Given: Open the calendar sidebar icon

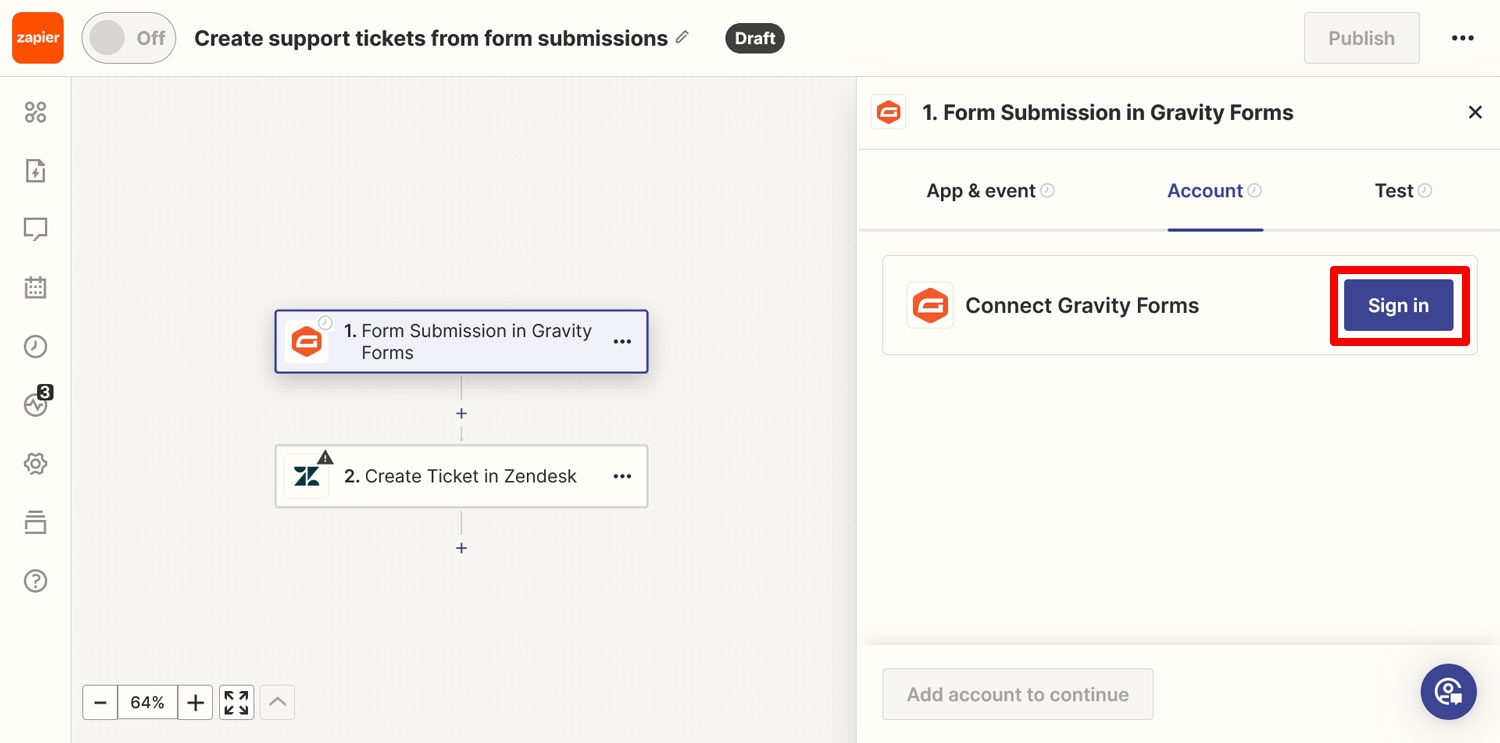Looking at the screenshot, I should pos(35,288).
